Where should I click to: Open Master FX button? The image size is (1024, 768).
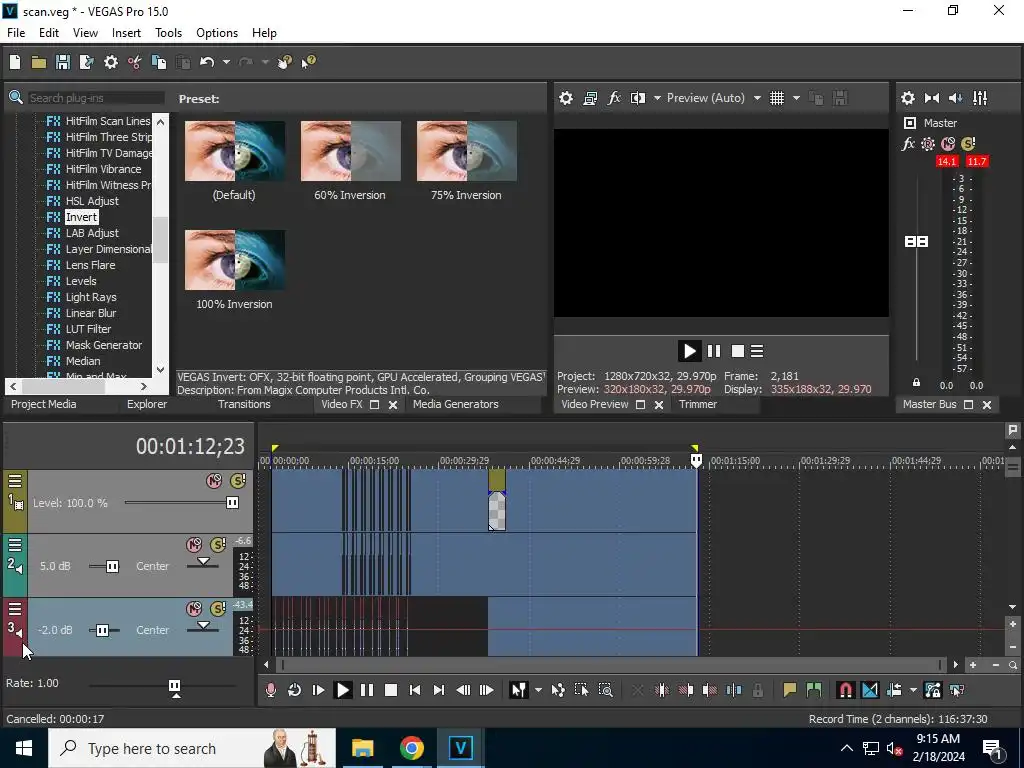coord(908,144)
